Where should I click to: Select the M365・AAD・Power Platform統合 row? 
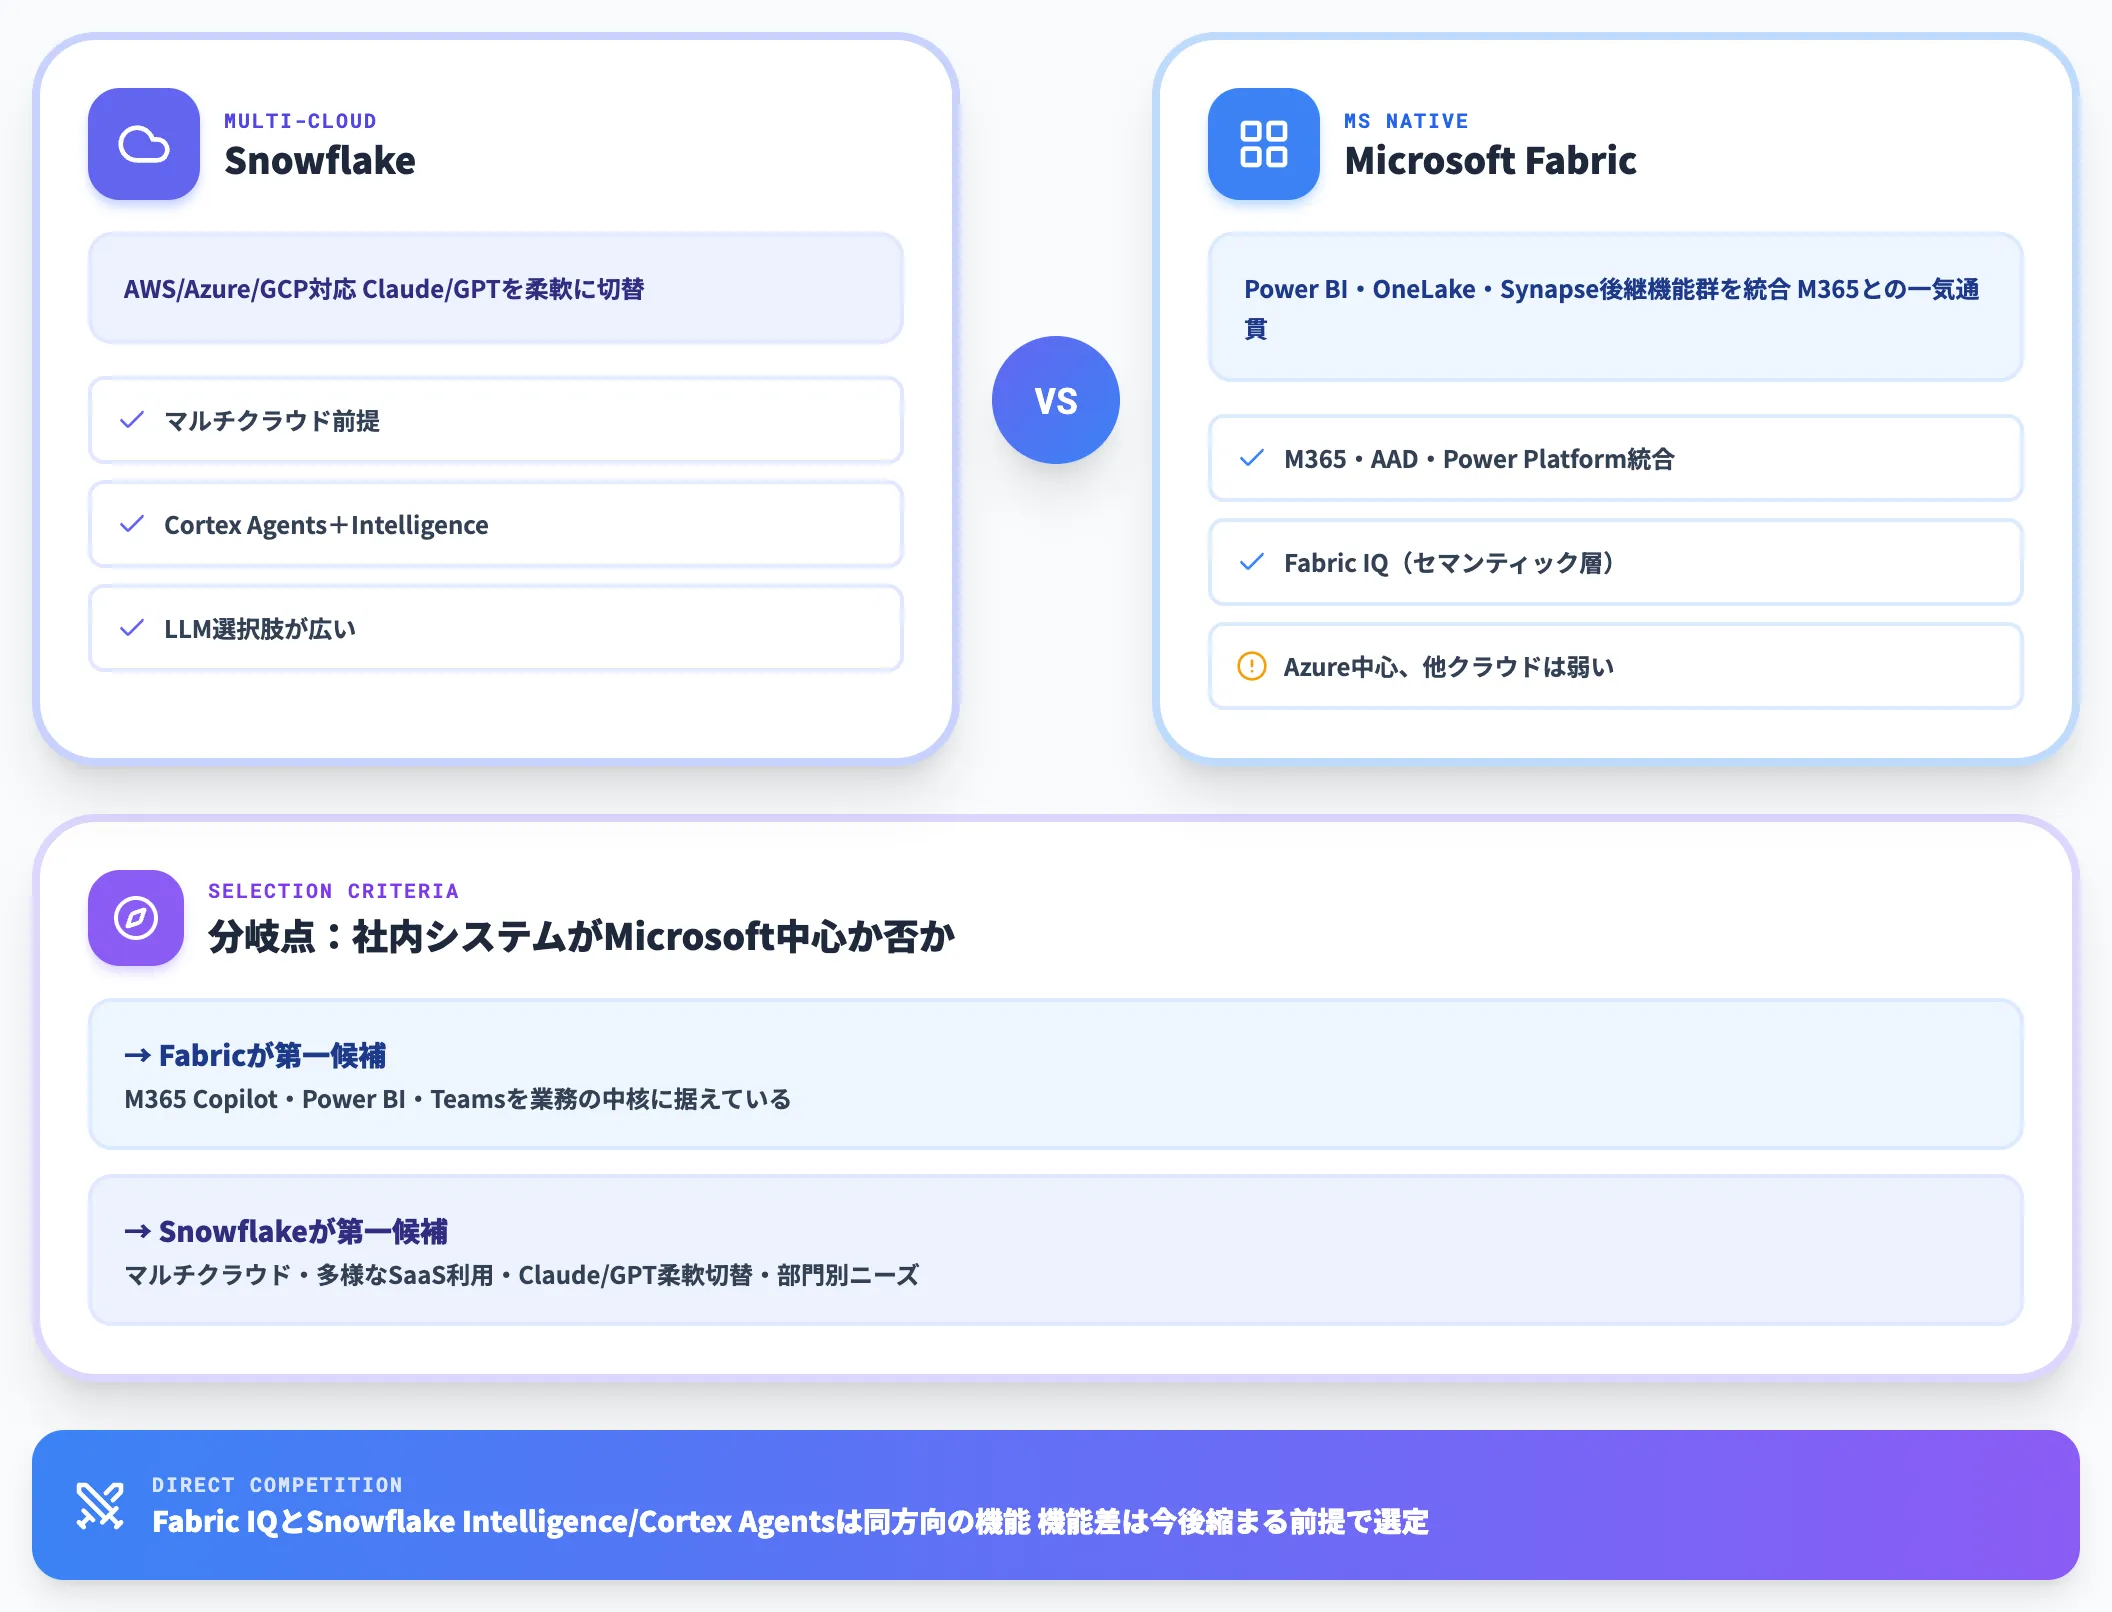(x=1616, y=458)
